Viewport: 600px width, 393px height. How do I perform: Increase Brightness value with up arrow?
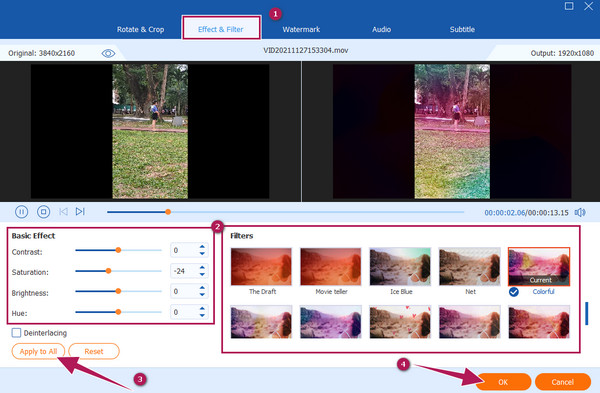click(202, 288)
